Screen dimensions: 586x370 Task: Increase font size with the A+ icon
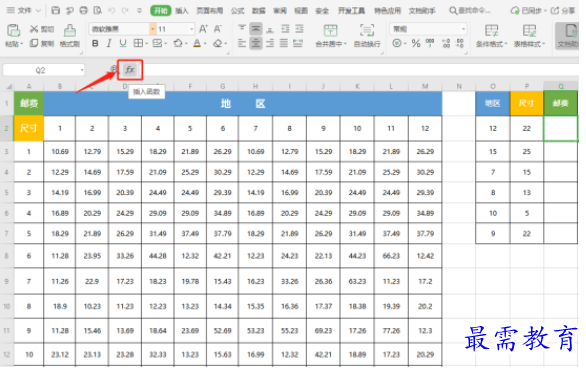click(x=203, y=29)
